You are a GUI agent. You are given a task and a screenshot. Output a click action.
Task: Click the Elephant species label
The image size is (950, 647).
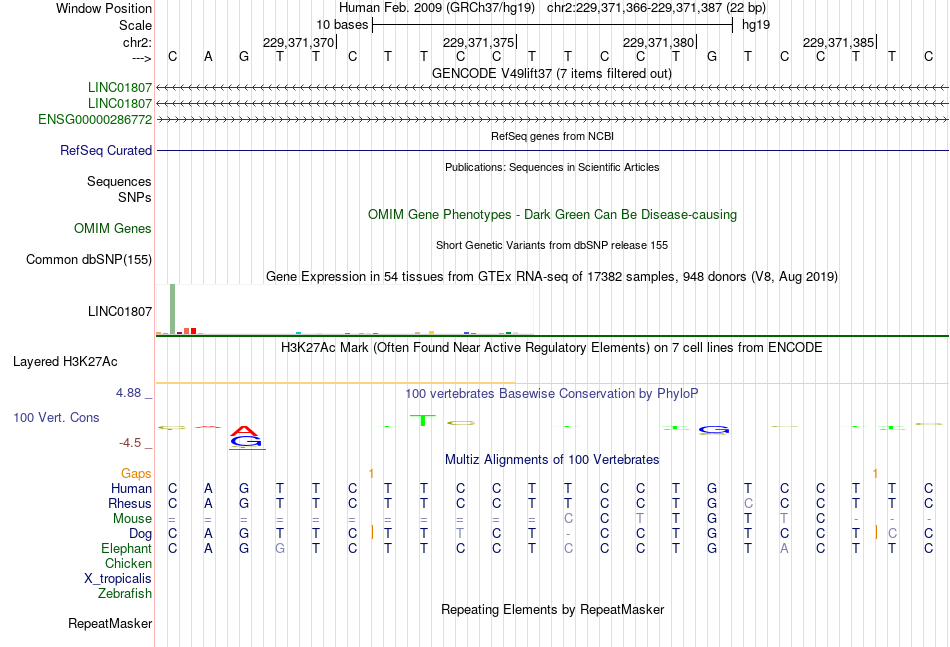(x=127, y=548)
